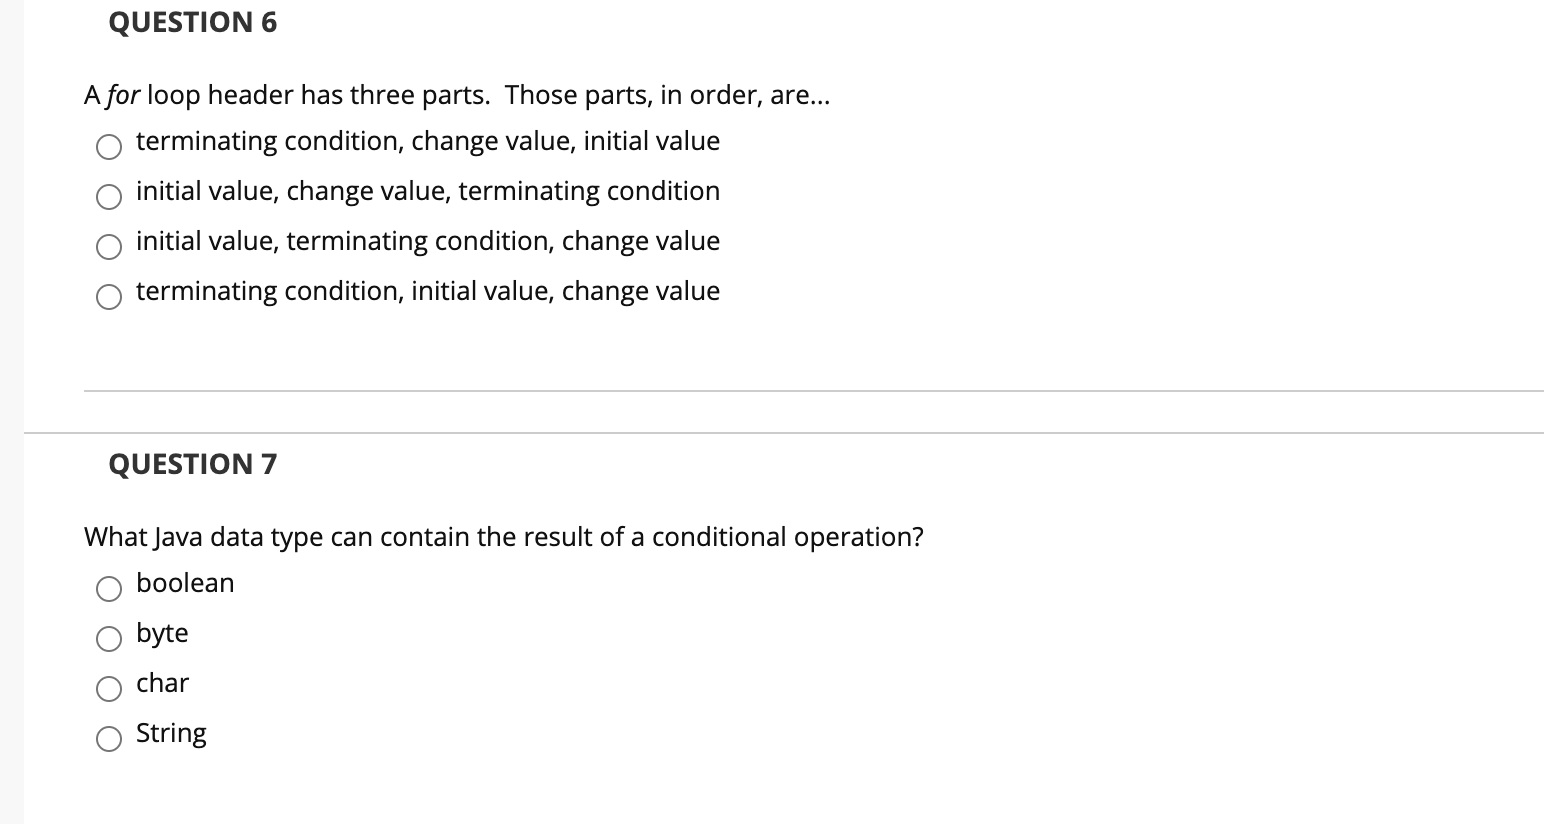Select the 'char' radio button in Question 7
The image size is (1544, 824).
pyautogui.click(x=108, y=688)
